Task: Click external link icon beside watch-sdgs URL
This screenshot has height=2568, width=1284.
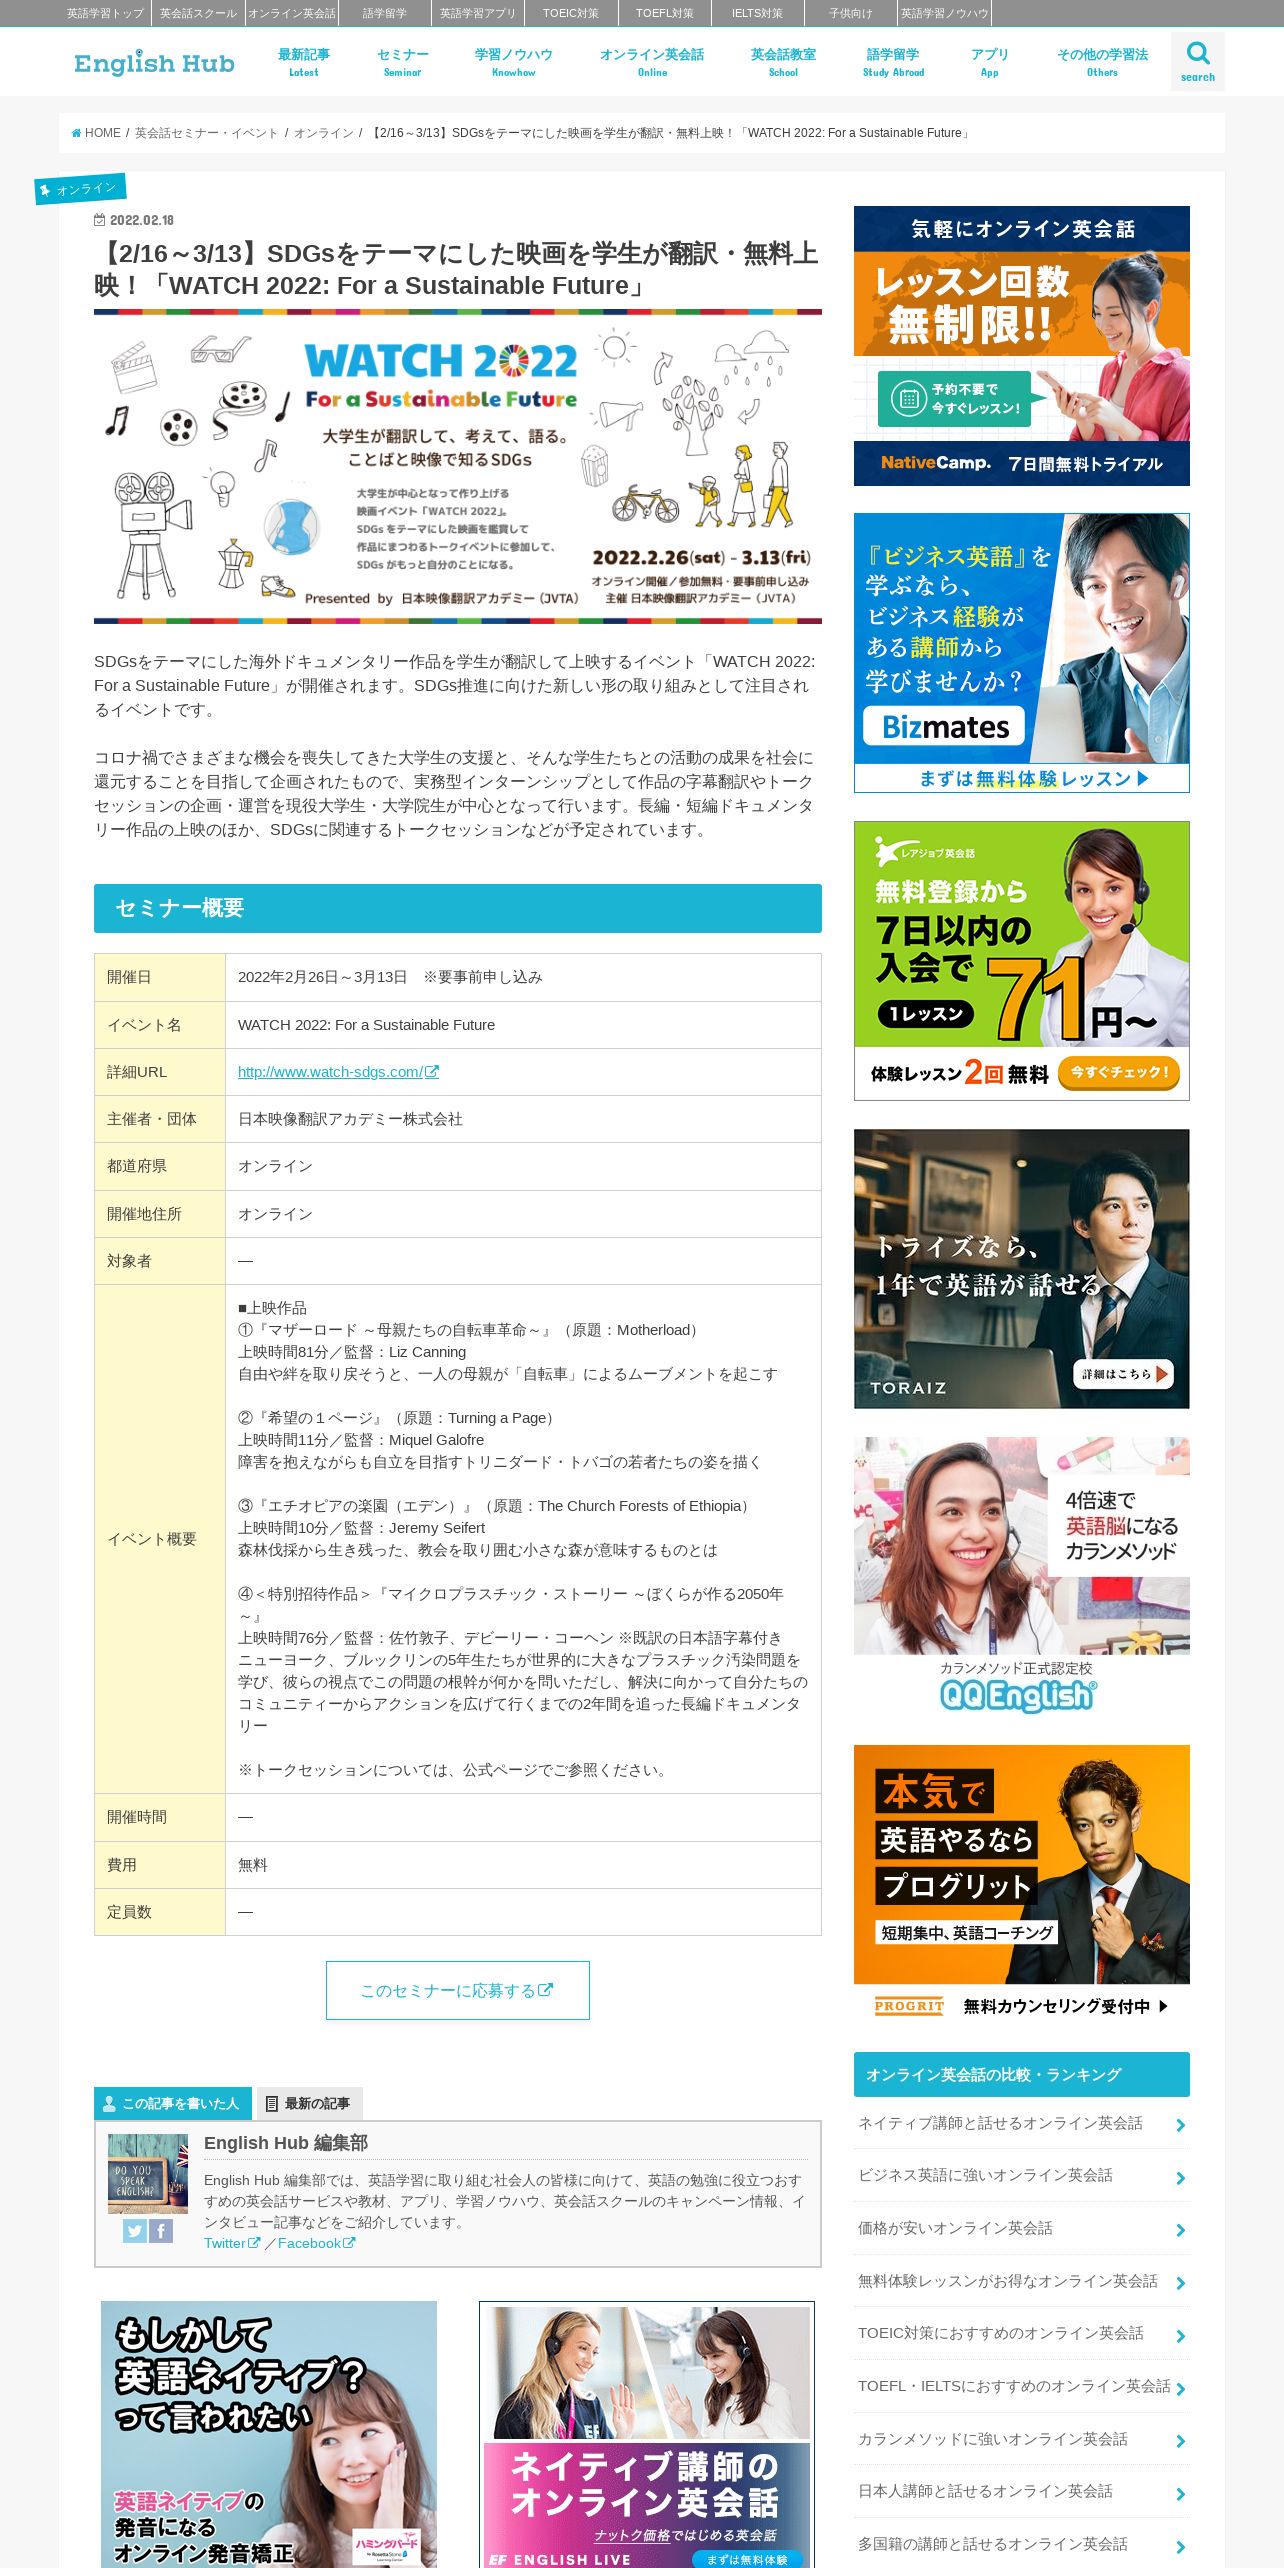Action: [x=432, y=1072]
